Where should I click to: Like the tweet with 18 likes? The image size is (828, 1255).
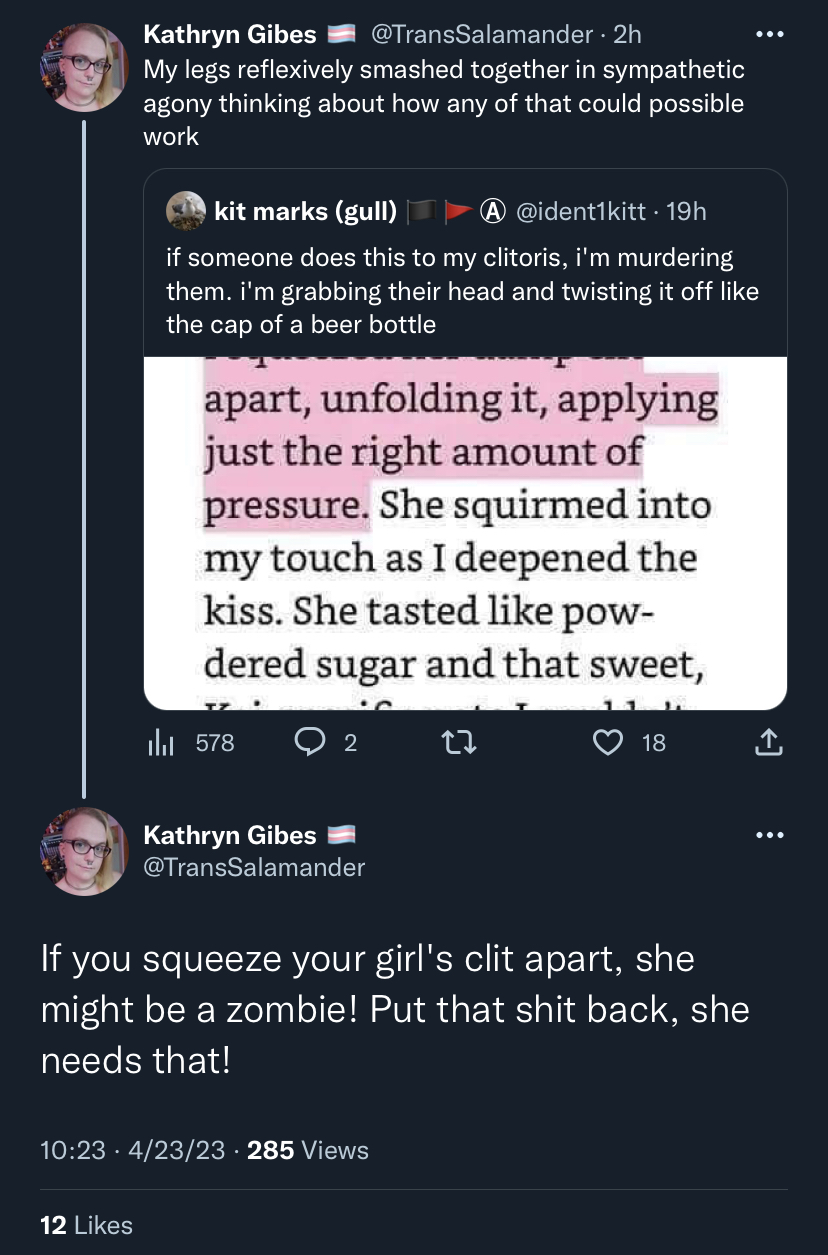tap(607, 742)
